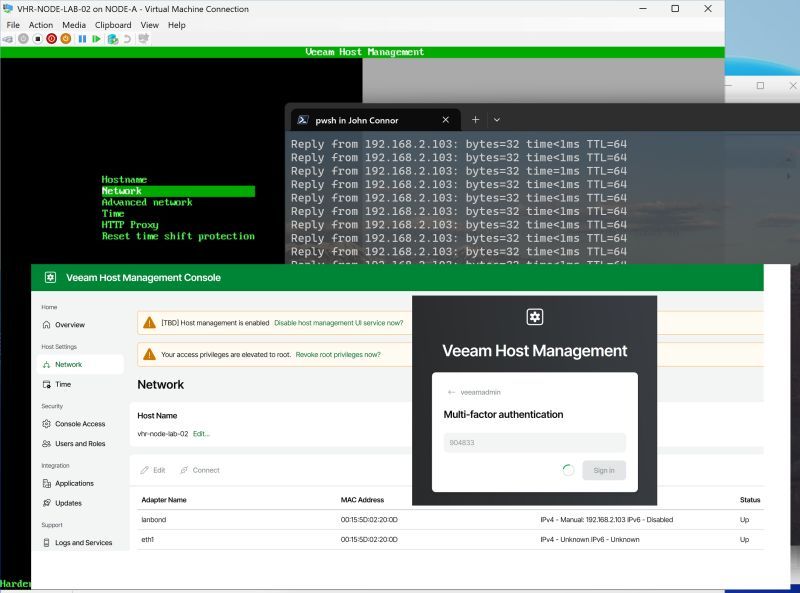Select Reset time shift protection entry
Screen dimensions: 800x593
[178, 236]
